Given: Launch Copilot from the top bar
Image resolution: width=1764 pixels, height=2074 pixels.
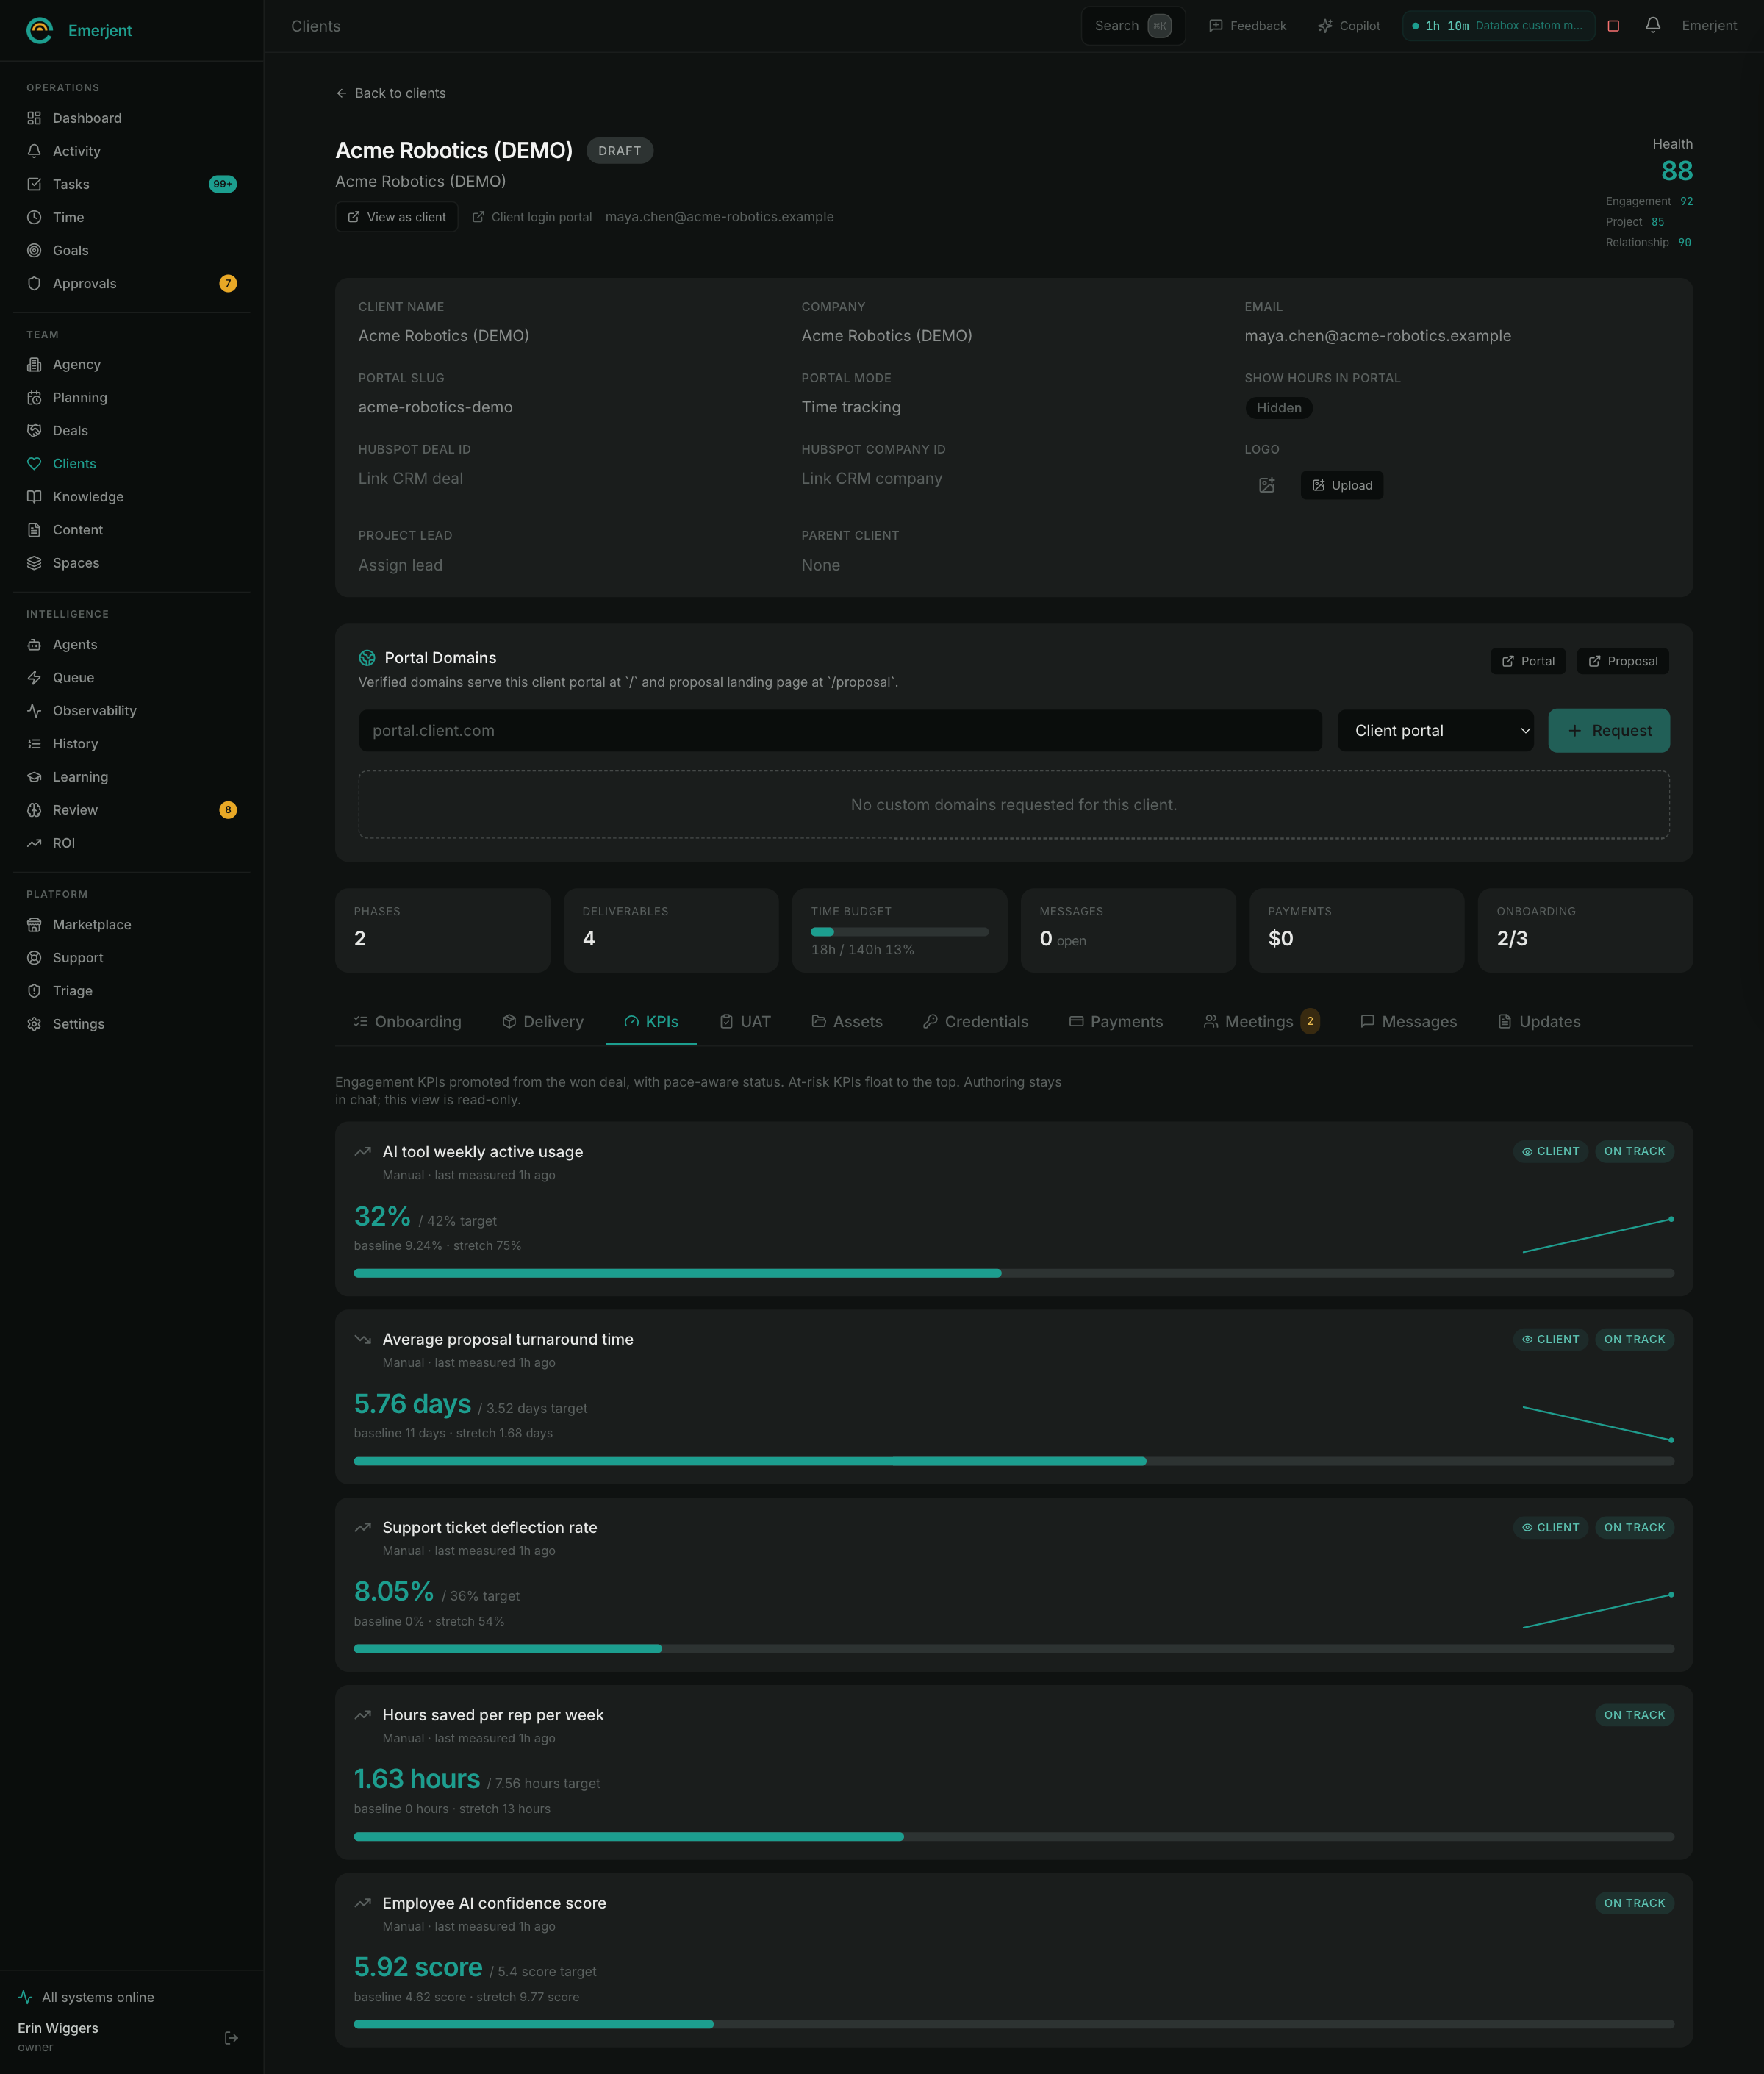Looking at the screenshot, I should (1348, 26).
